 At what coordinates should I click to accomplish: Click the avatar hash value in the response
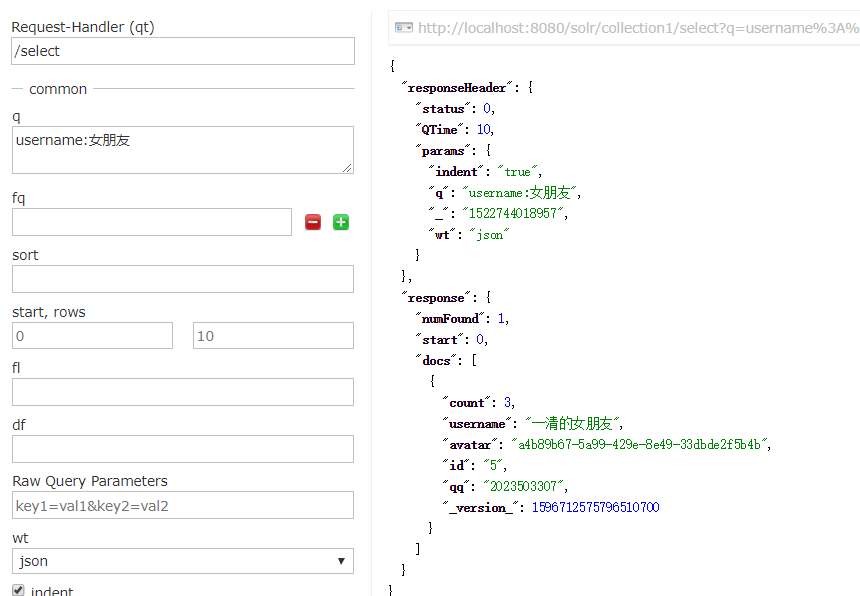click(640, 444)
